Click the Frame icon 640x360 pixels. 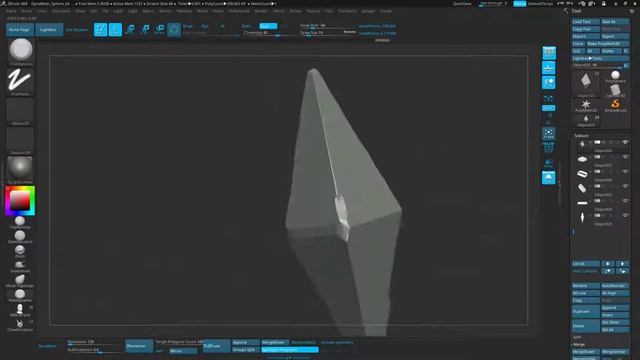[549, 133]
